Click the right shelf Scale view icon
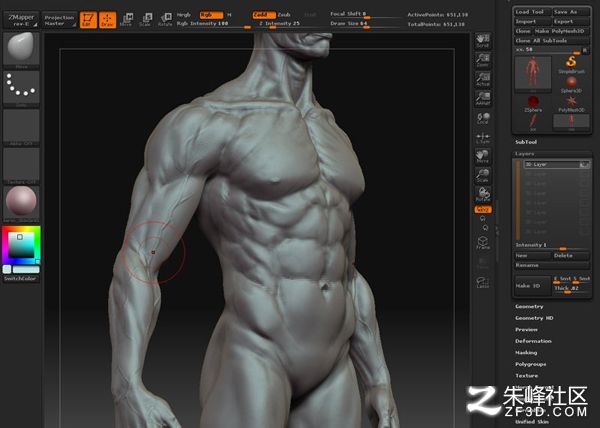 (x=483, y=176)
